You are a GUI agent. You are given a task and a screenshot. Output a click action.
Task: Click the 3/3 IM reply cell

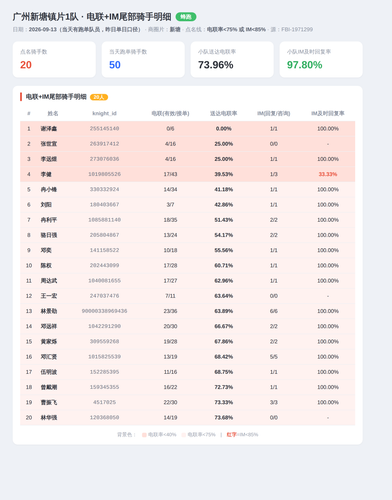click(x=274, y=402)
